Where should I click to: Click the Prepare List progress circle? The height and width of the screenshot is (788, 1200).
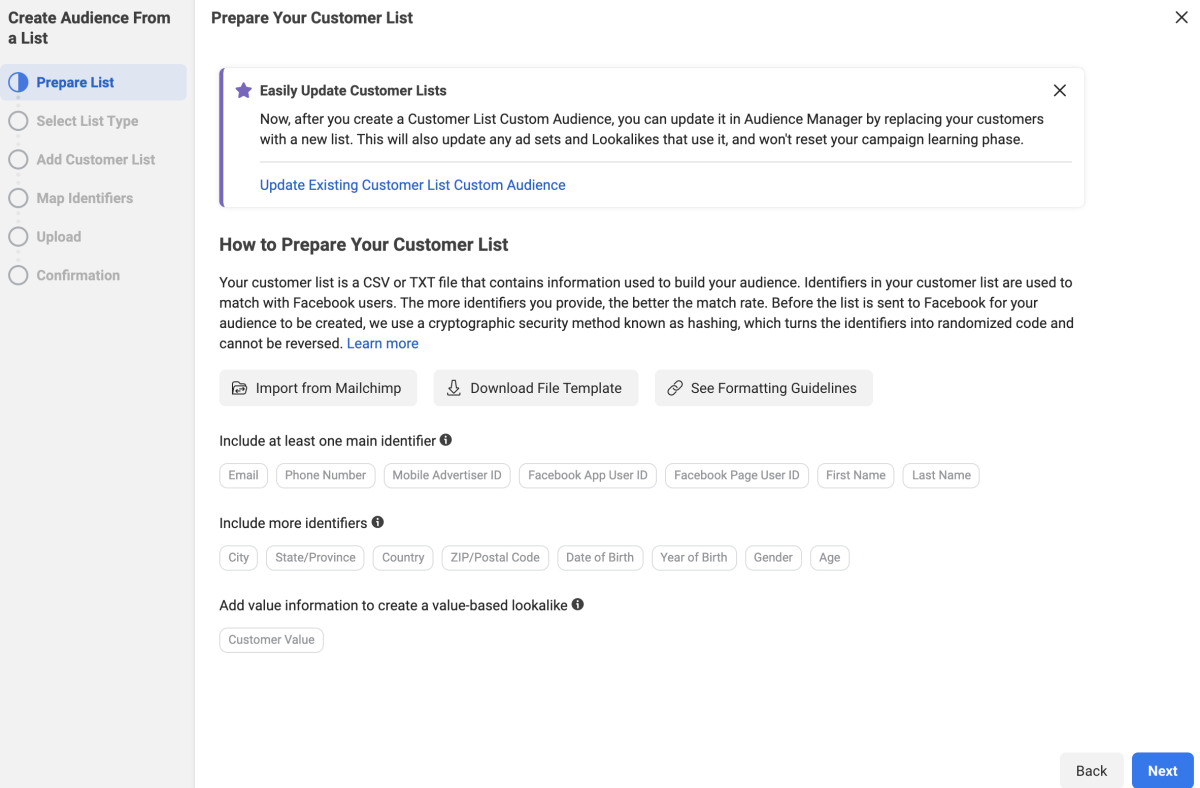[x=18, y=81]
